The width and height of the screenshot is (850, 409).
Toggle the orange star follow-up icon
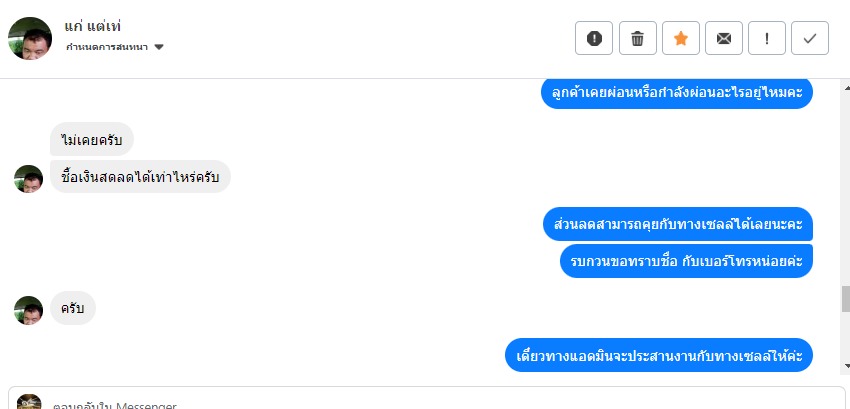(680, 38)
